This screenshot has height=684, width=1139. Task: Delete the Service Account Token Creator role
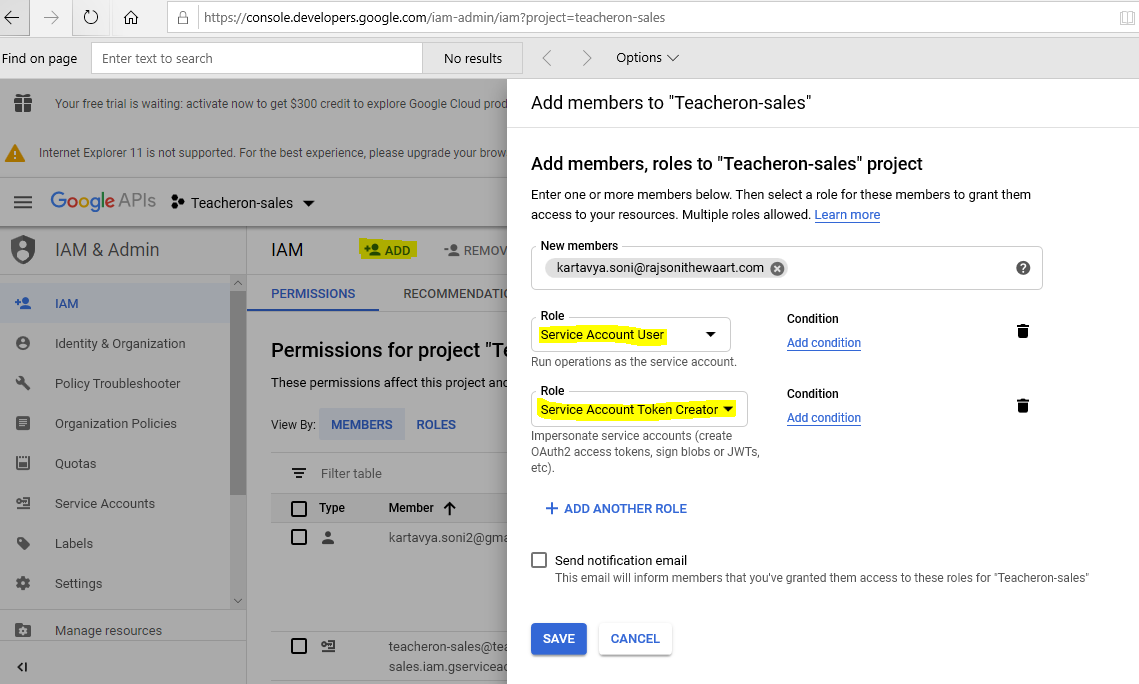click(1023, 405)
